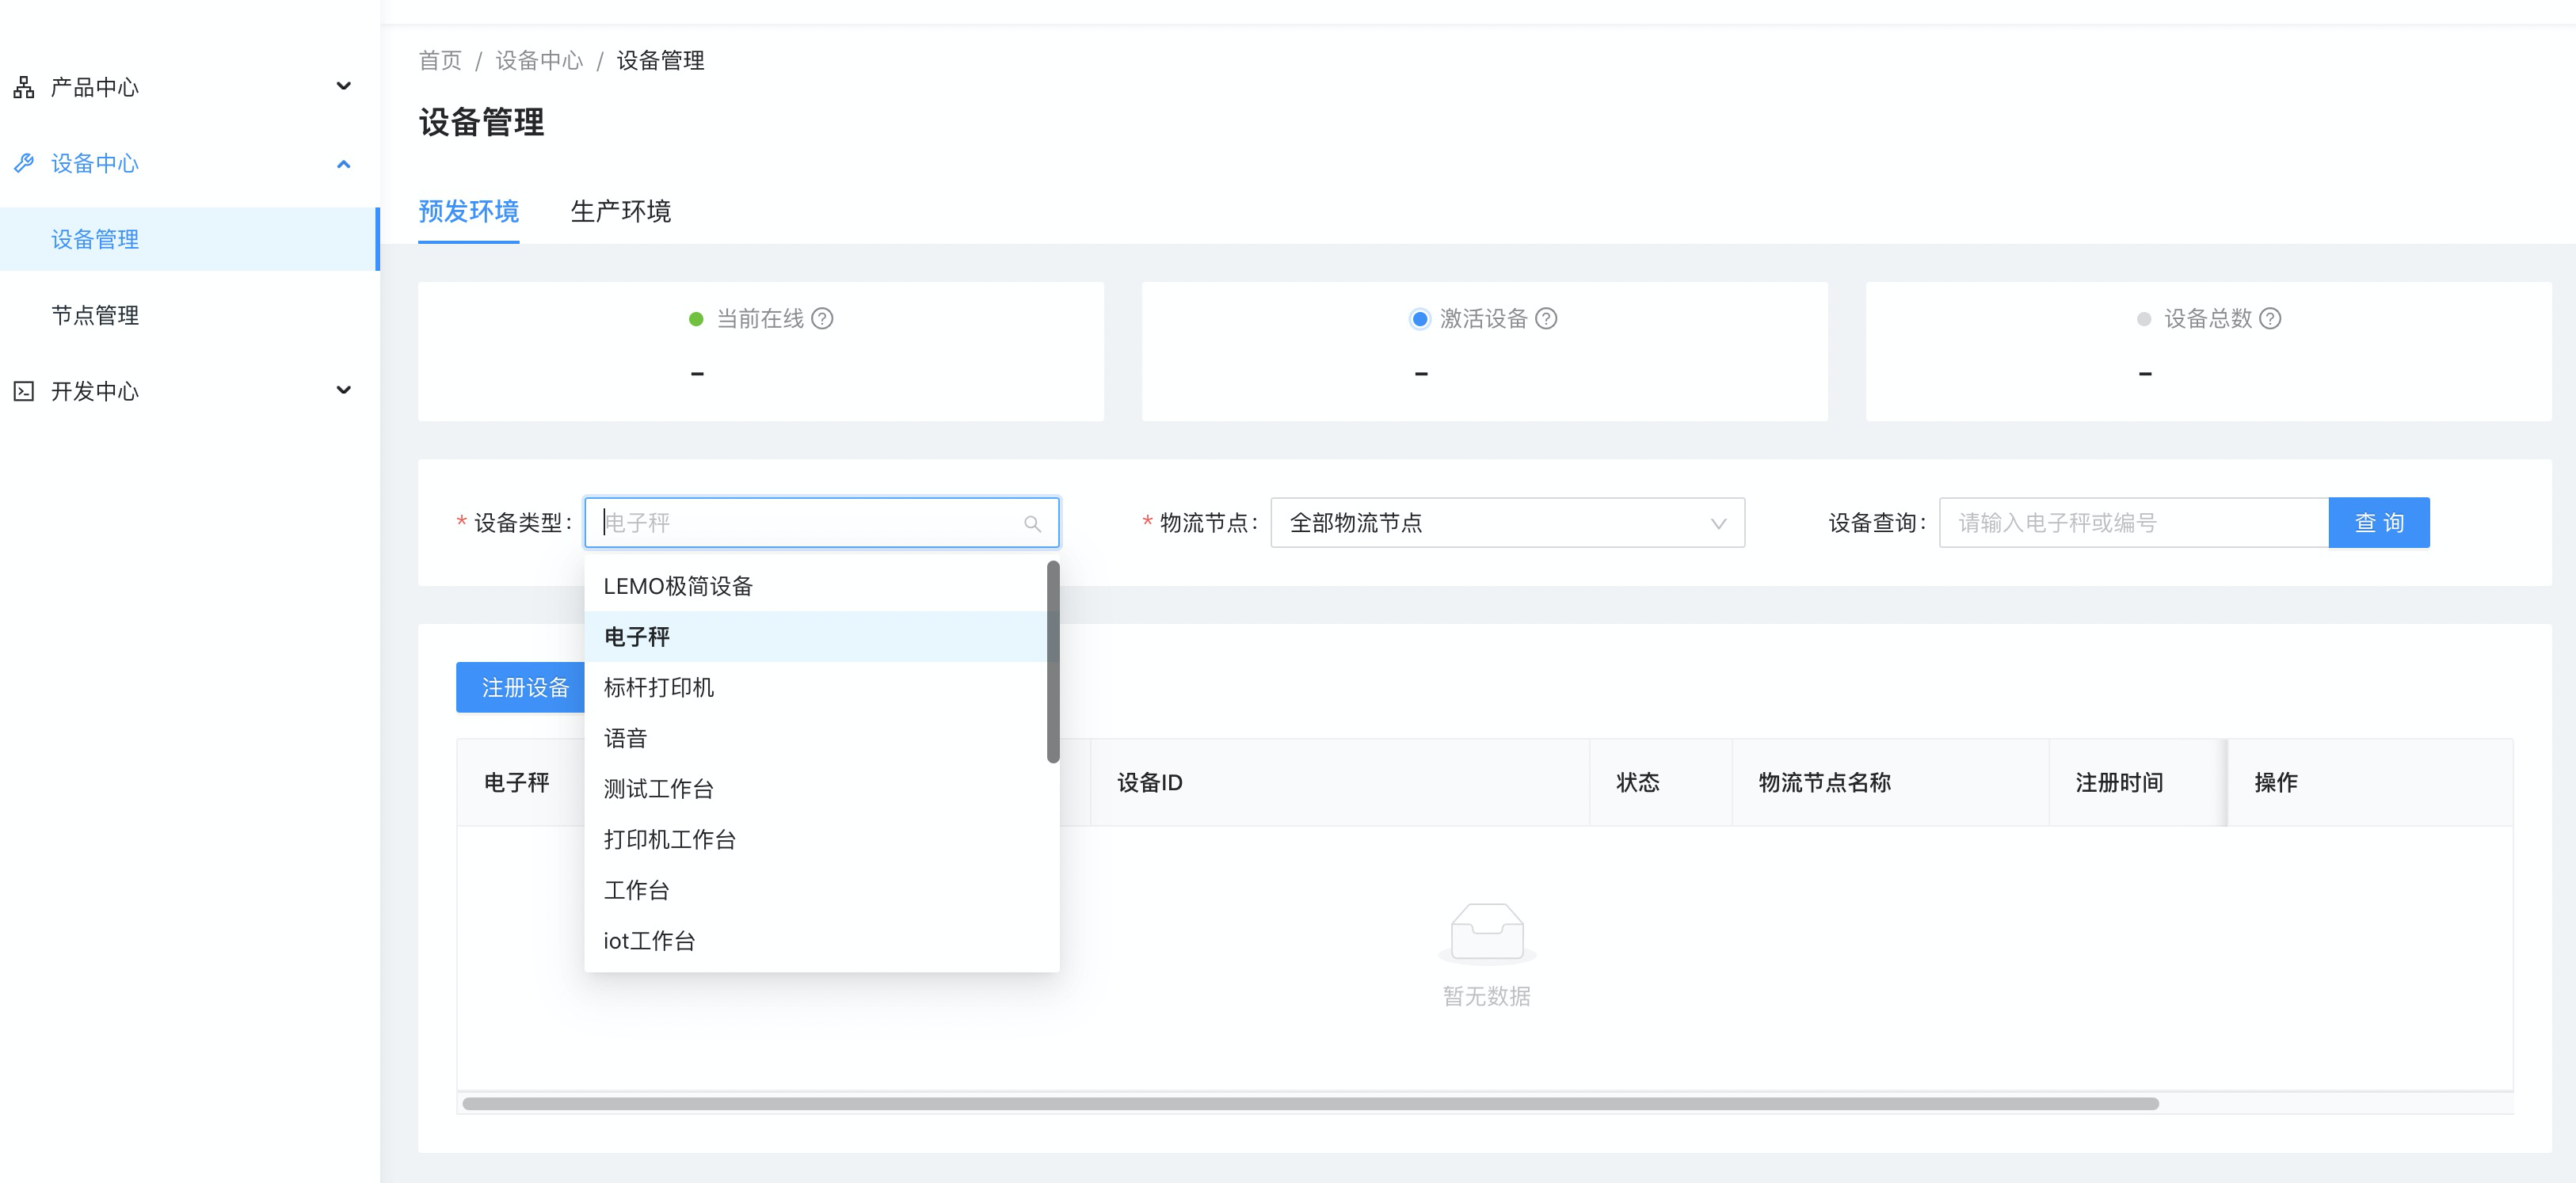Viewport: 2576px width, 1183px height.
Task: Click the 查询 button
Action: [x=2378, y=523]
